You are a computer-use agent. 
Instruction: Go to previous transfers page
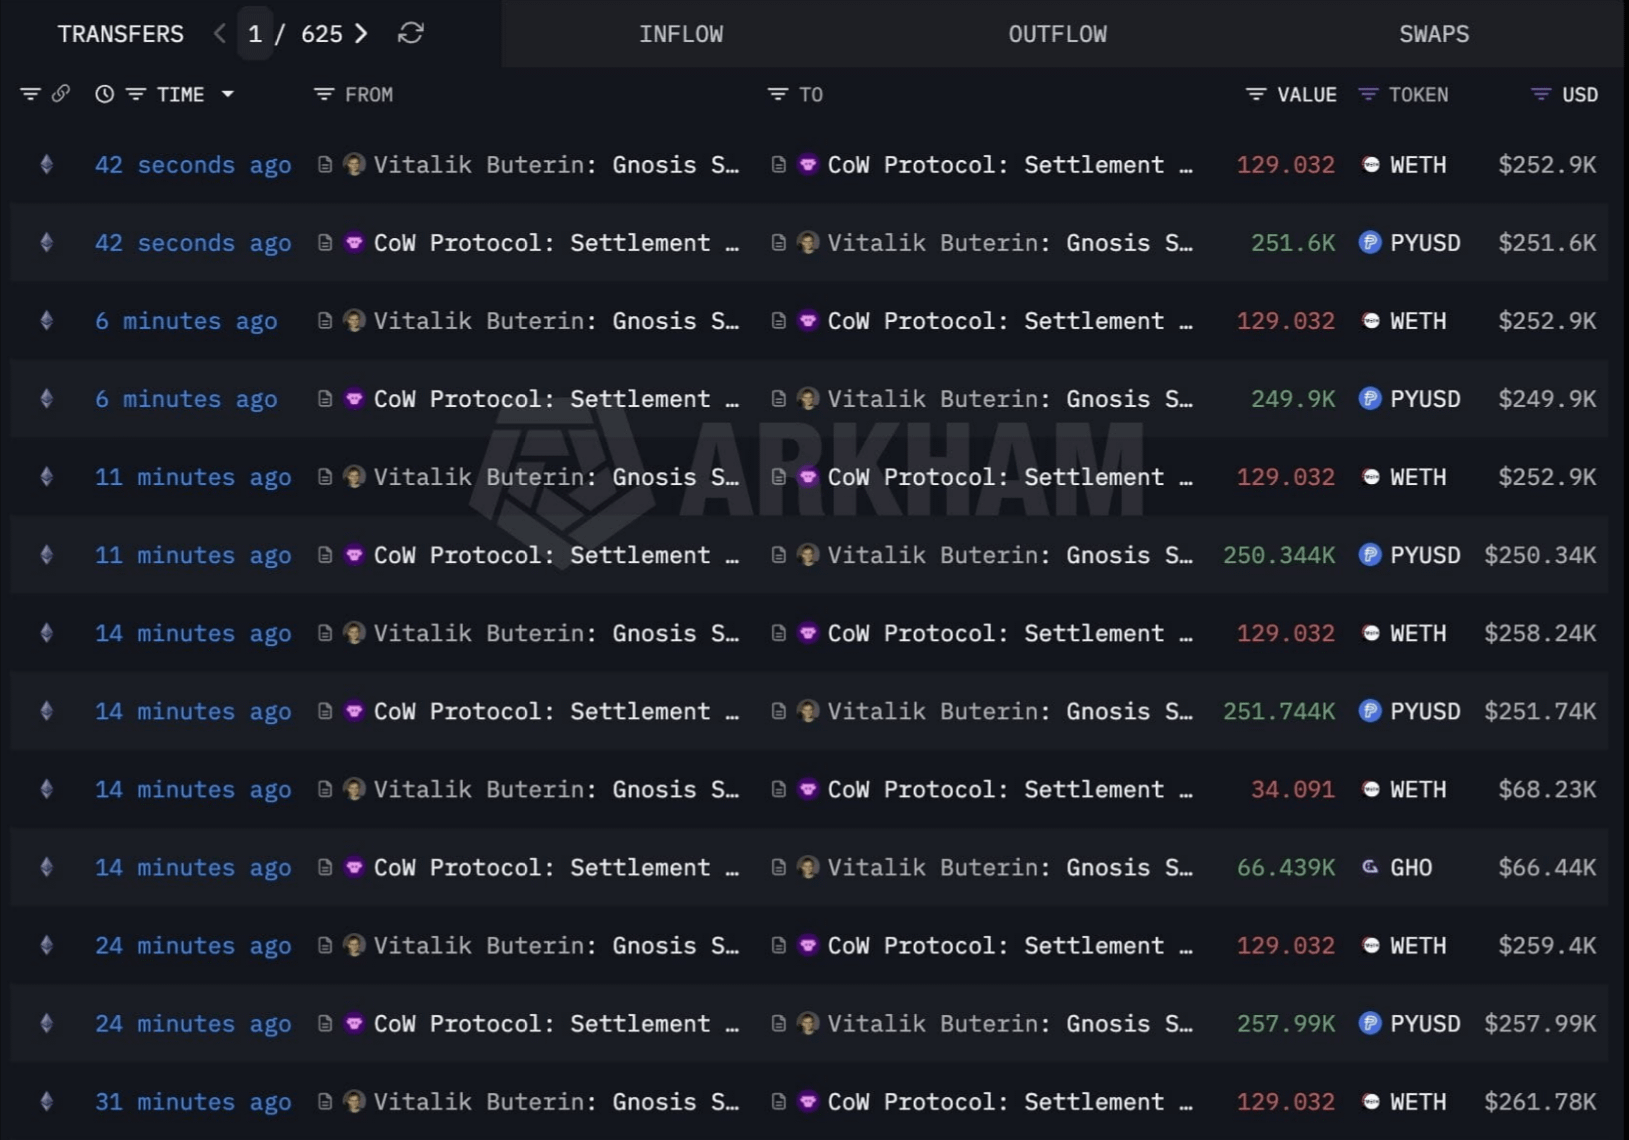tap(220, 34)
